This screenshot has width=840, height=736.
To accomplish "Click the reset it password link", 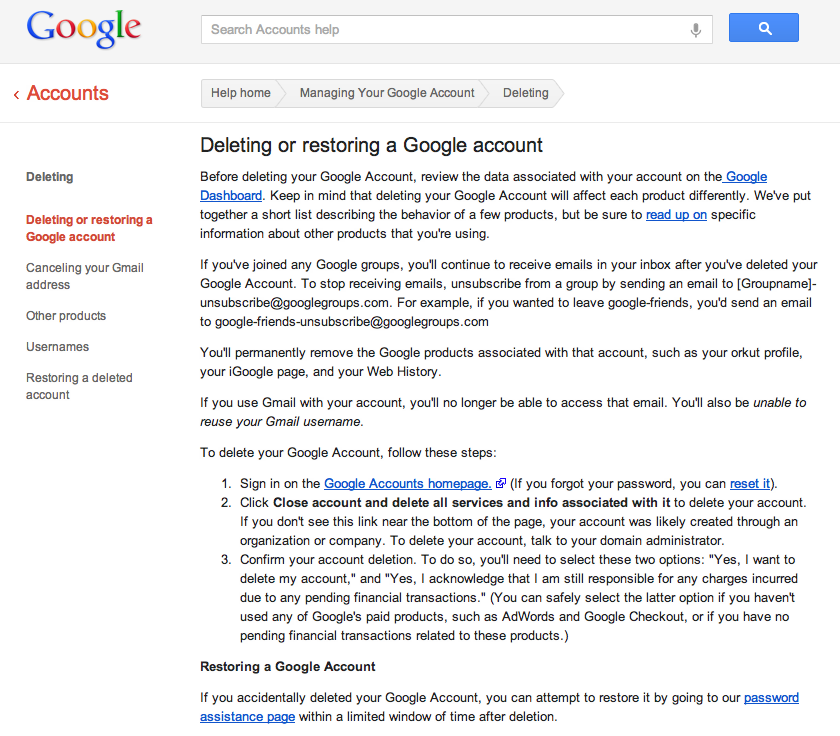I will click(750, 484).
